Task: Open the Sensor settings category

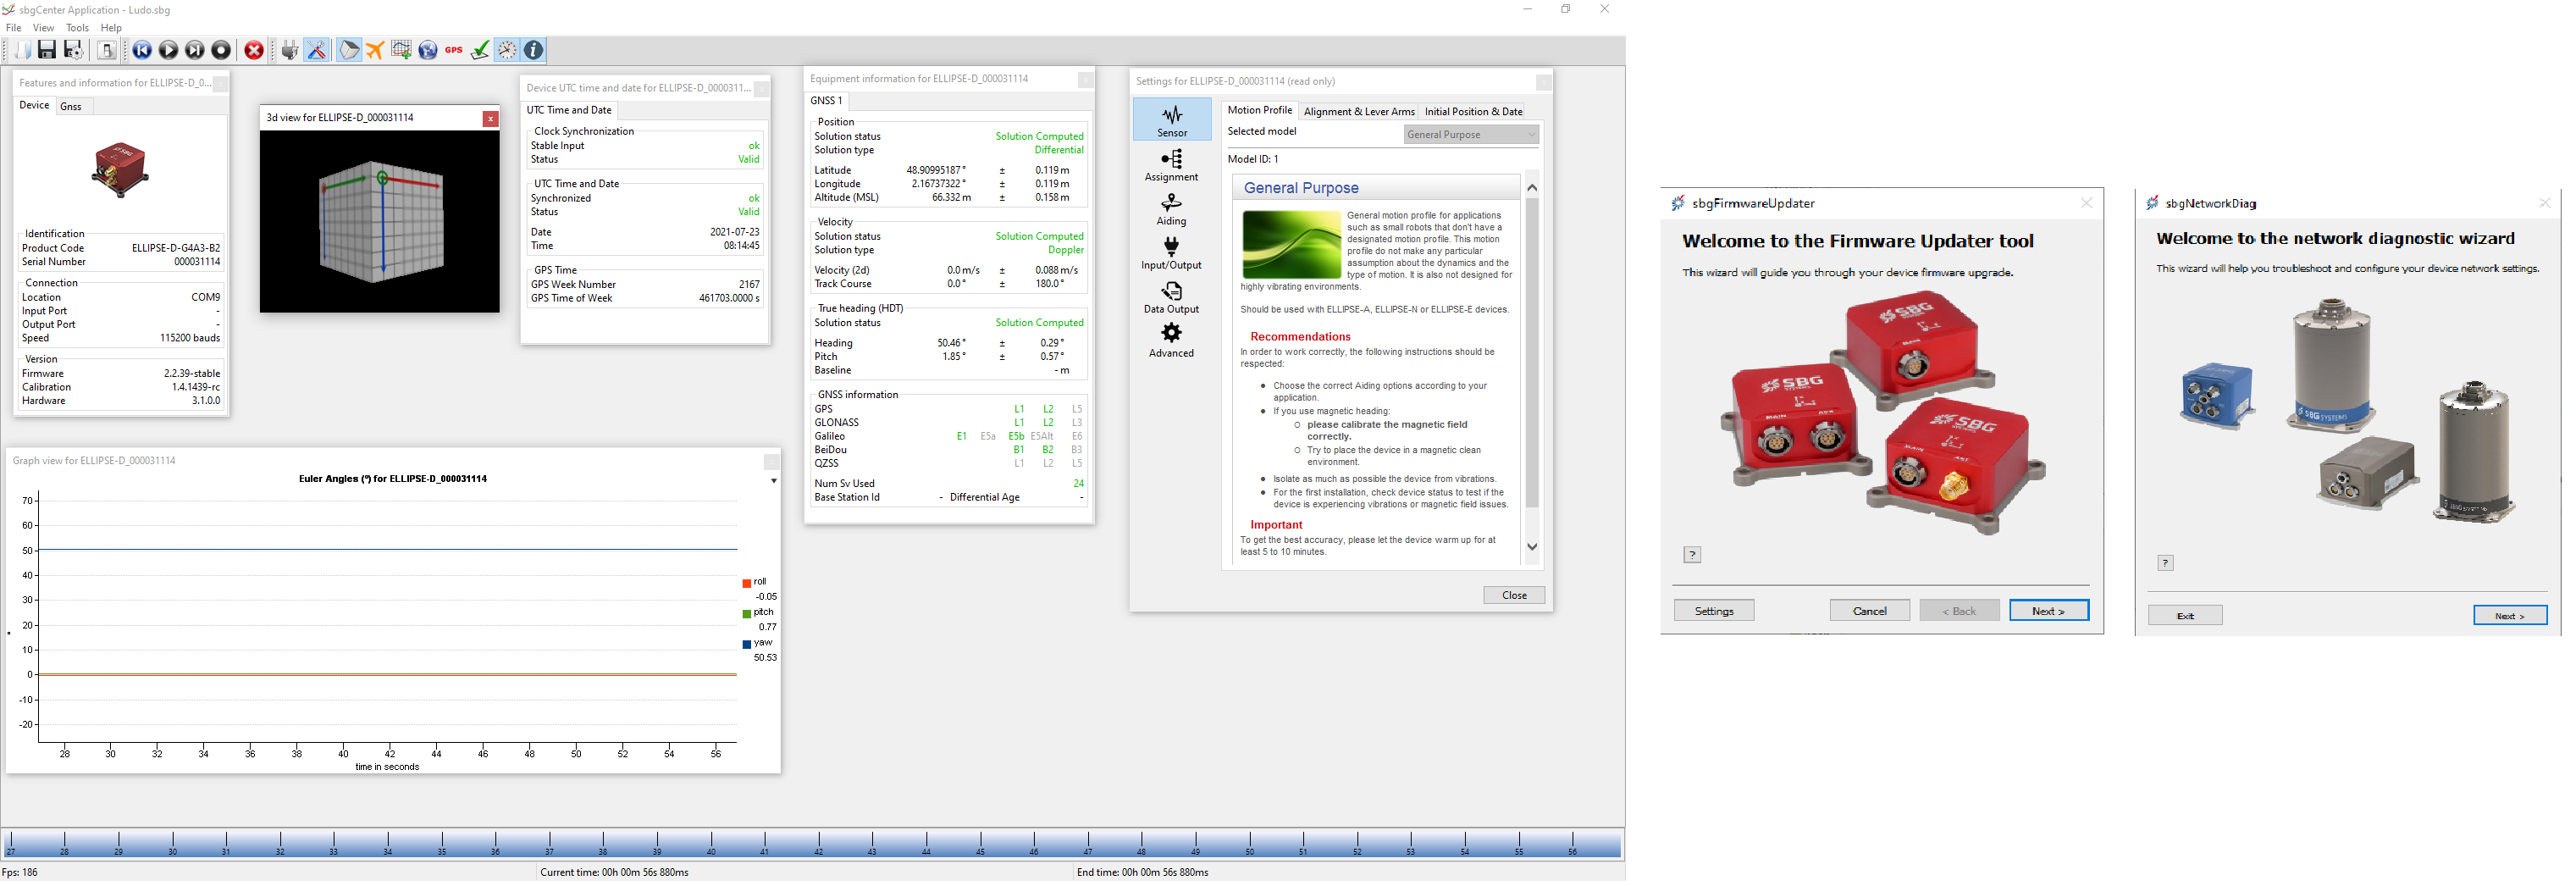Action: [x=1172, y=120]
